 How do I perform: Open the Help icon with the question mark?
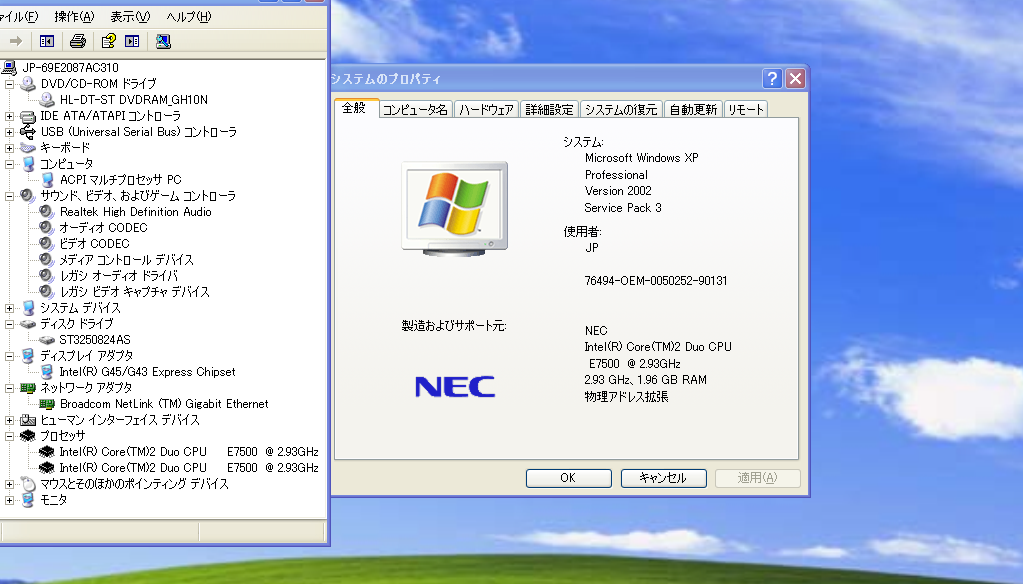pos(109,41)
